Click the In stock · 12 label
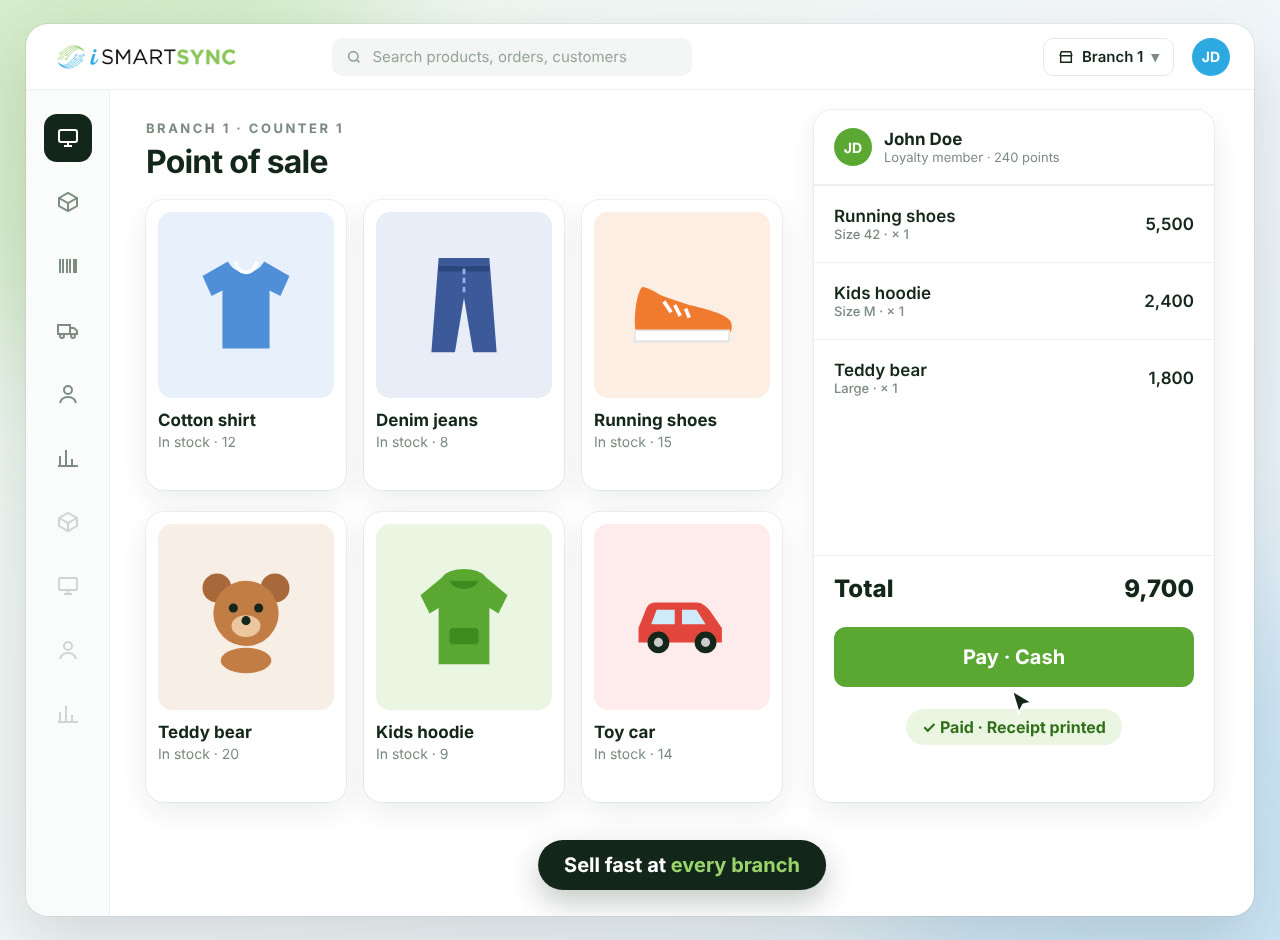The height and width of the screenshot is (940, 1280). (197, 442)
